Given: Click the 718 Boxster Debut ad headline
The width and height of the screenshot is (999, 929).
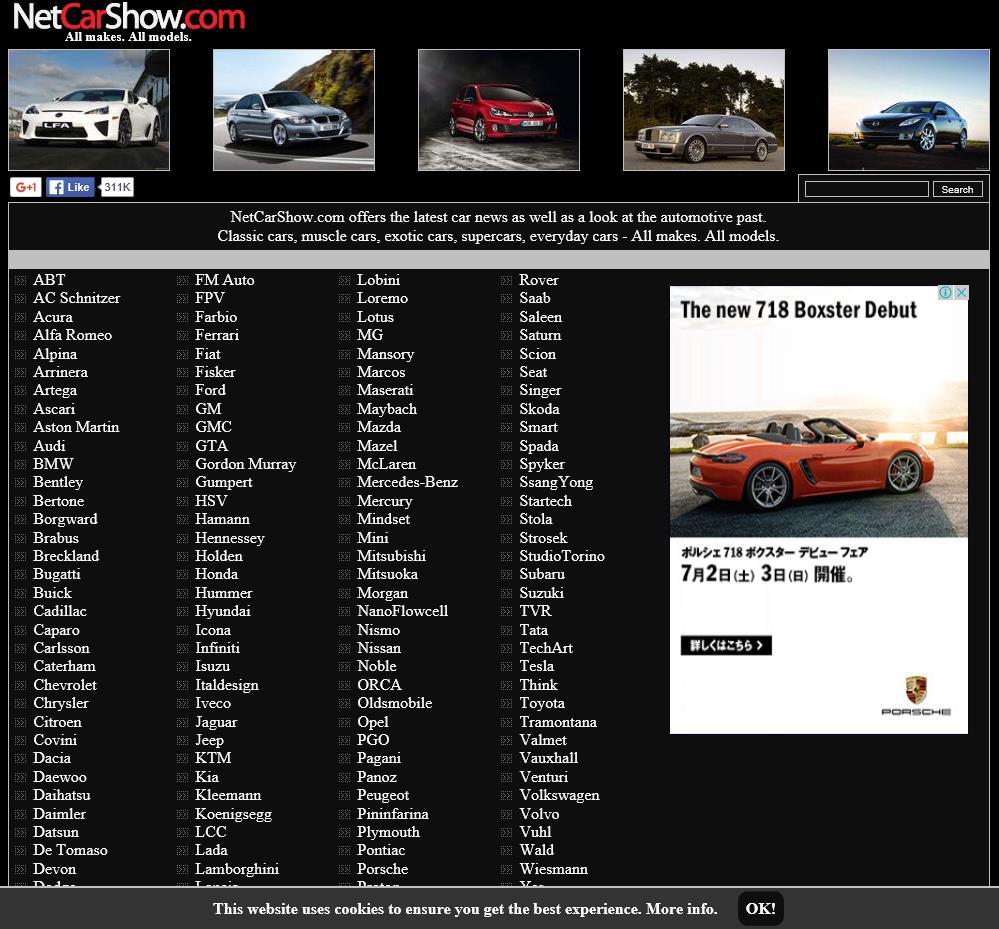Looking at the screenshot, I should pyautogui.click(x=798, y=310).
